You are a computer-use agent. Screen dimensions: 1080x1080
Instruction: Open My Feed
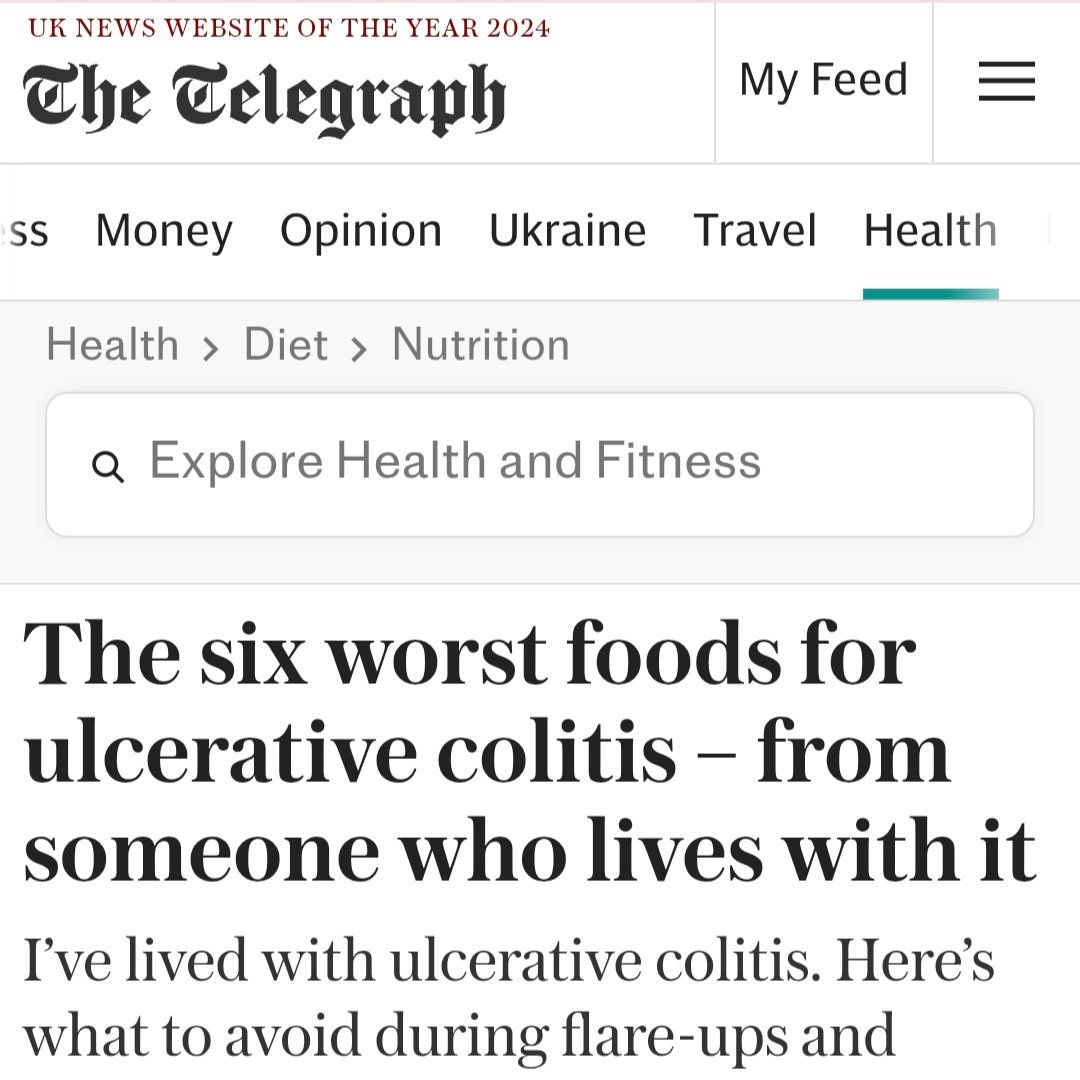[823, 80]
